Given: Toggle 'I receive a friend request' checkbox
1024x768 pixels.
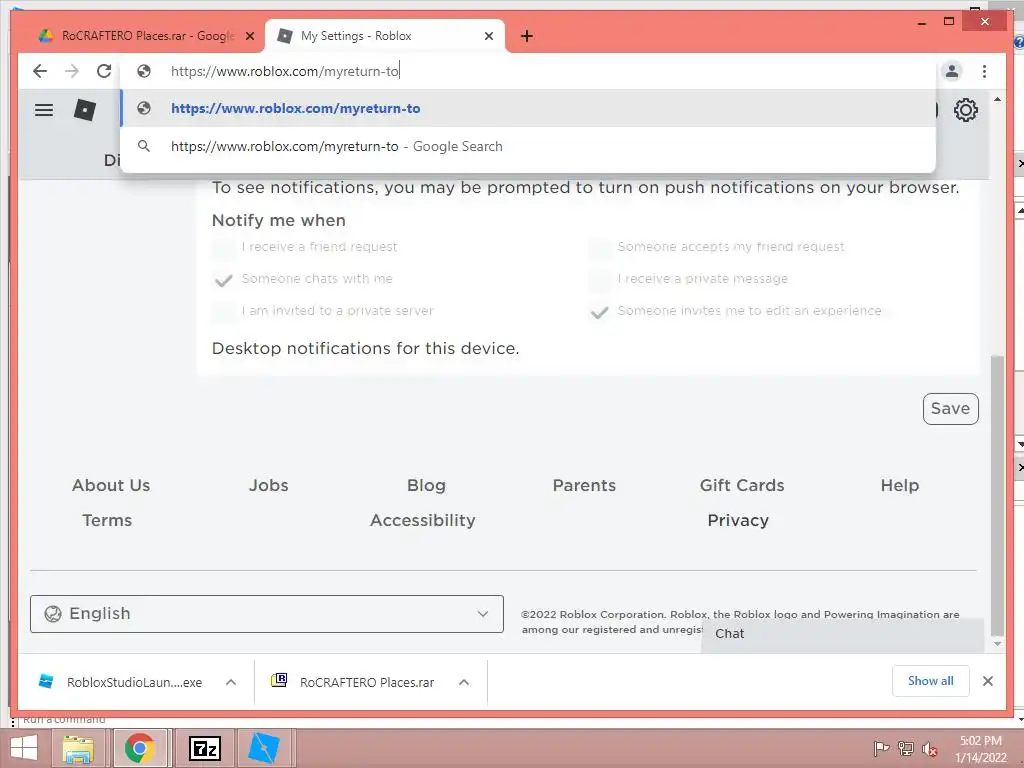Looking at the screenshot, I should pos(223,248).
